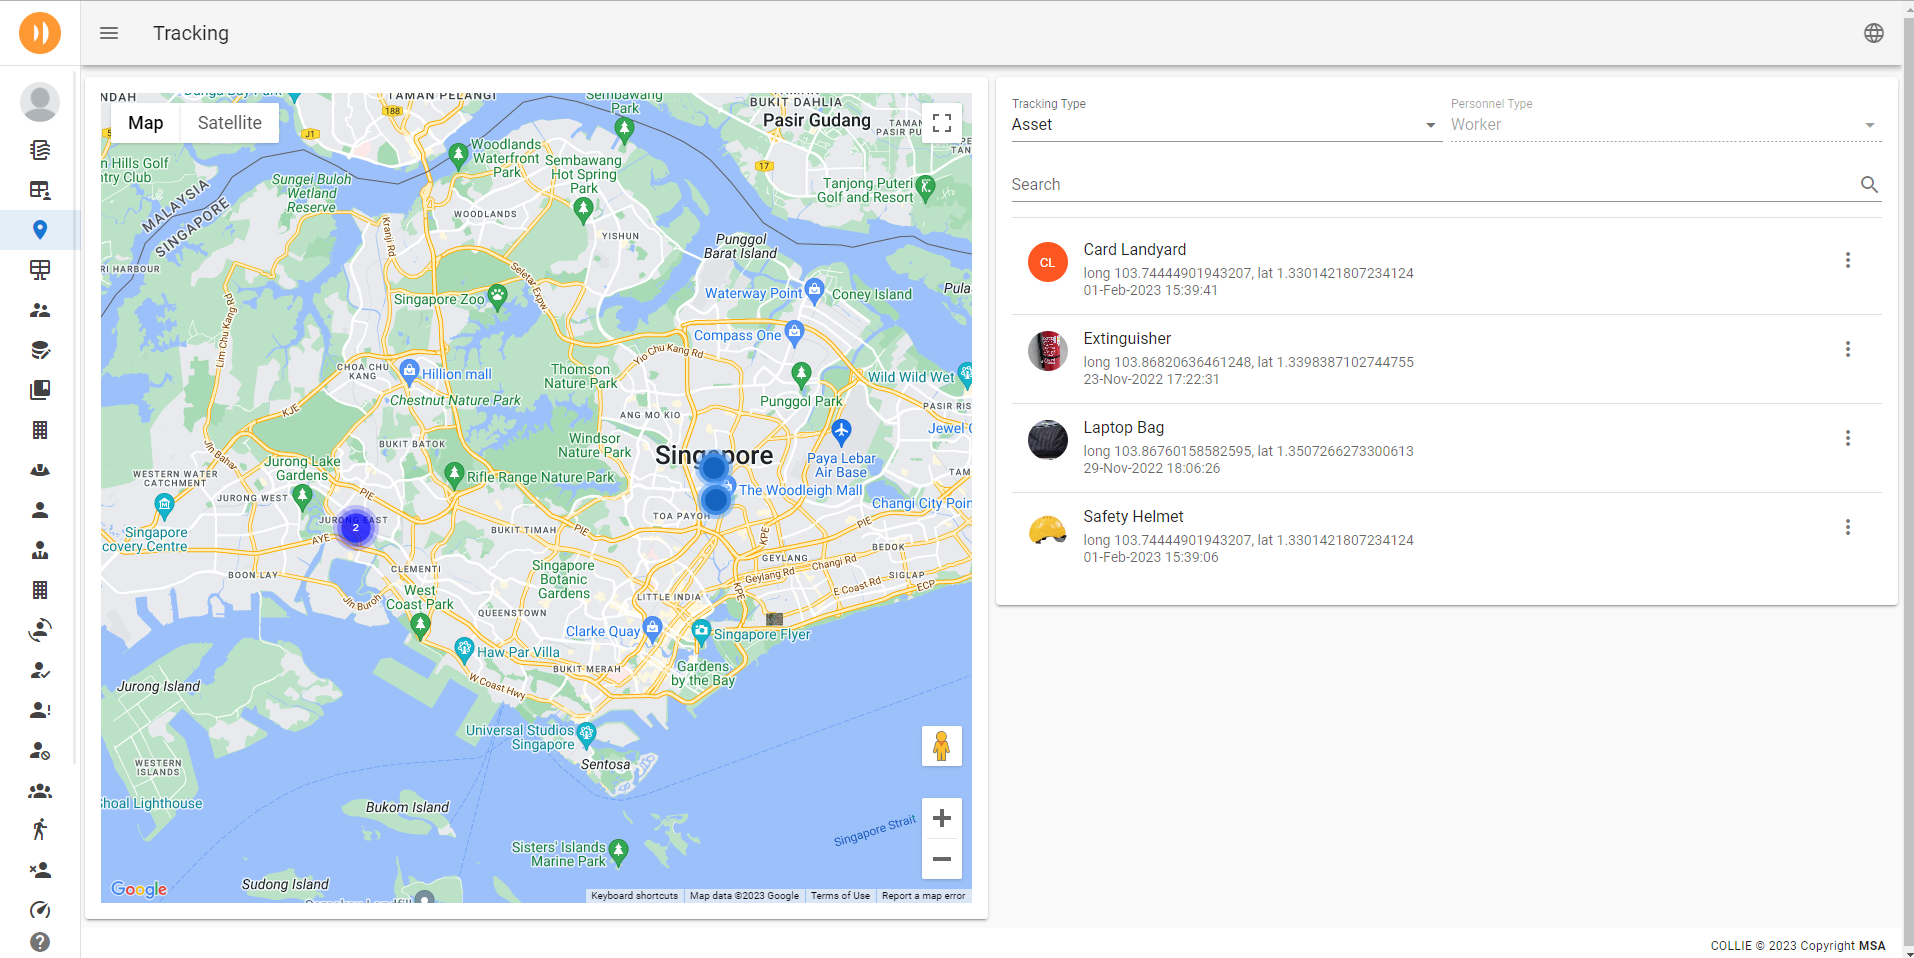Open the user profile avatar

point(40,102)
